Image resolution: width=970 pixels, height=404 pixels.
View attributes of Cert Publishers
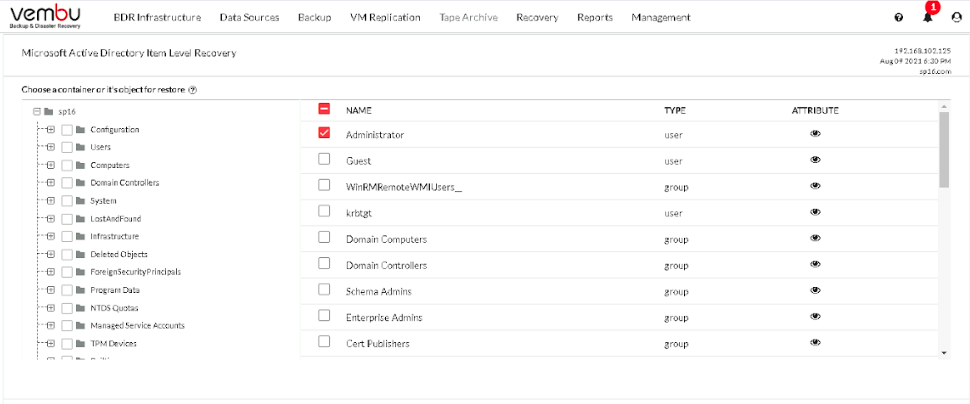pos(815,342)
